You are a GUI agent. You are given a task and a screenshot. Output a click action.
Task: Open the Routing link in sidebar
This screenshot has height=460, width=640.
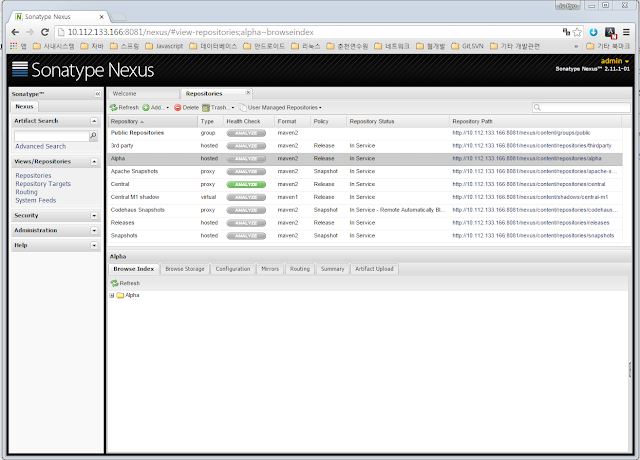pyautogui.click(x=27, y=192)
